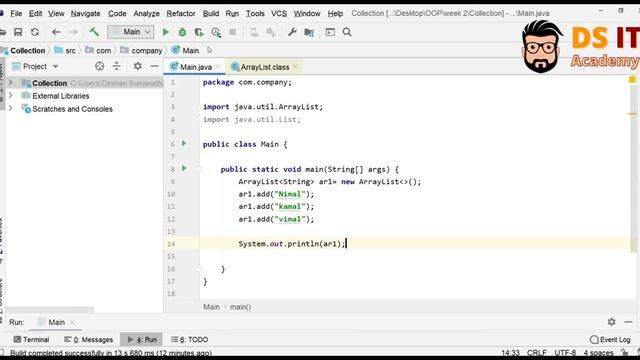Click the grey Stop icon
The width and height of the screenshot is (640, 360).
(232, 32)
